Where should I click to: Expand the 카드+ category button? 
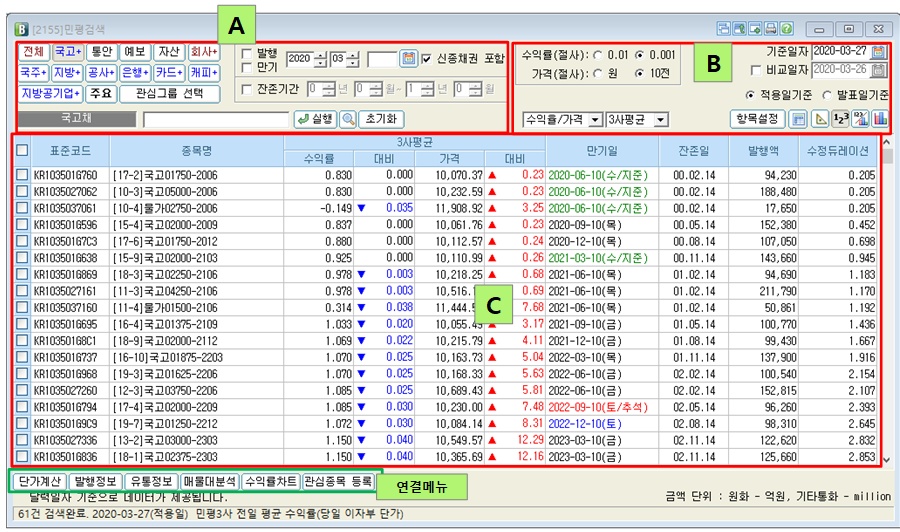169,73
